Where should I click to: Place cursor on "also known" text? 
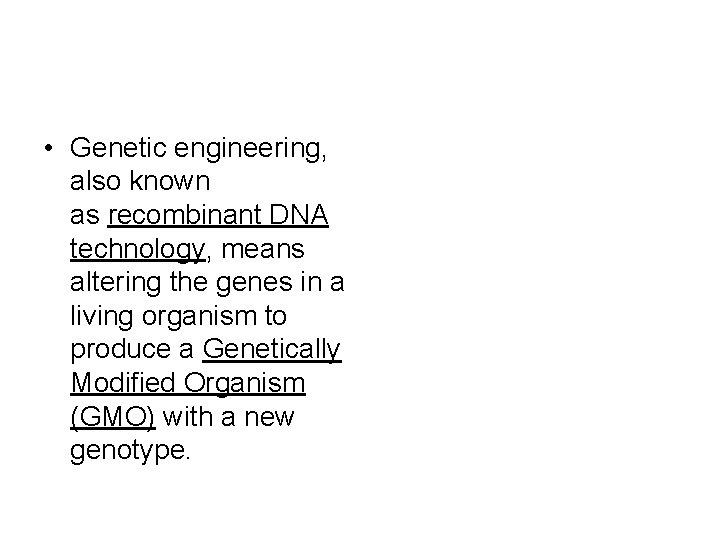pyautogui.click(x=140, y=181)
